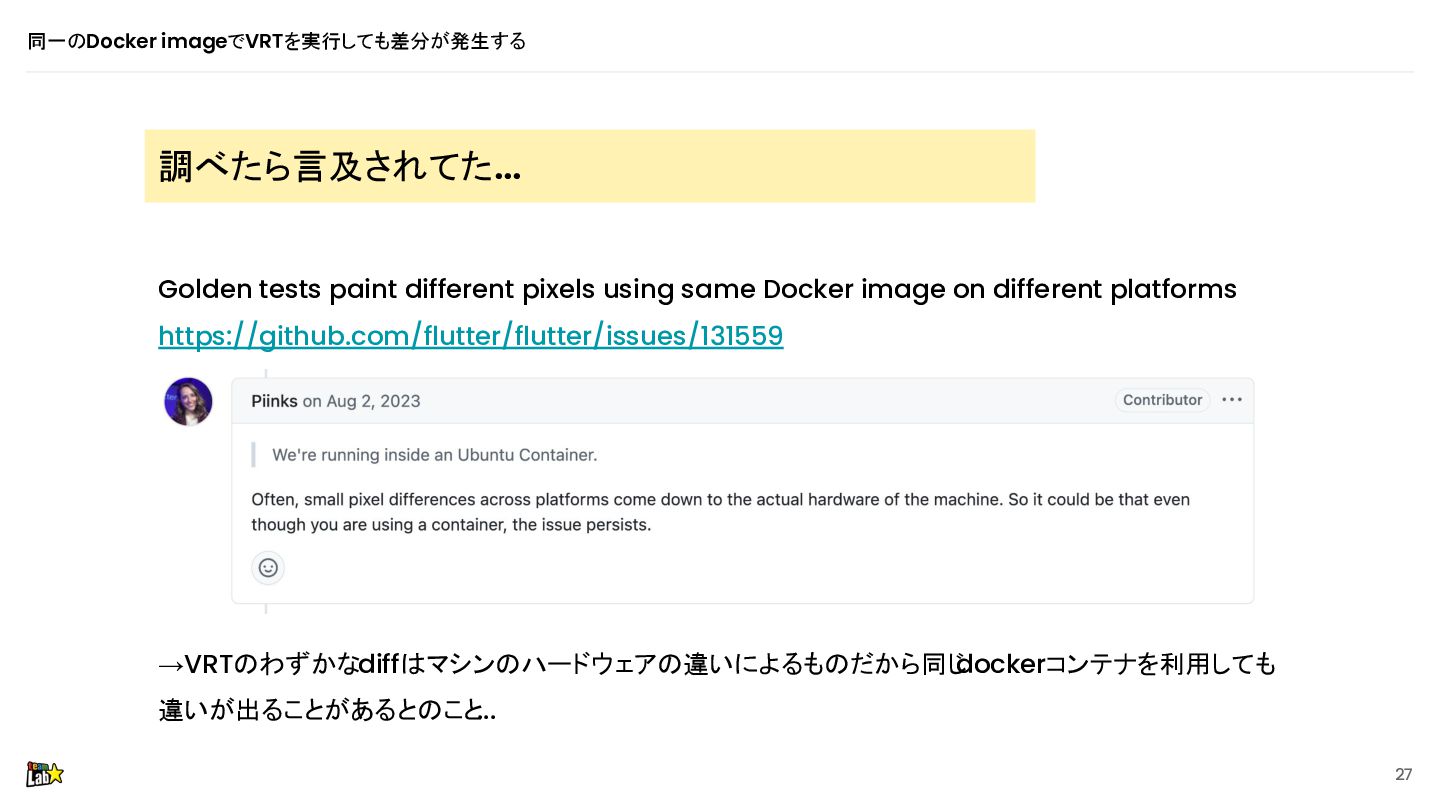Click the teamLab logo in the corner
Screen dimensions: 1440x810
45,773
